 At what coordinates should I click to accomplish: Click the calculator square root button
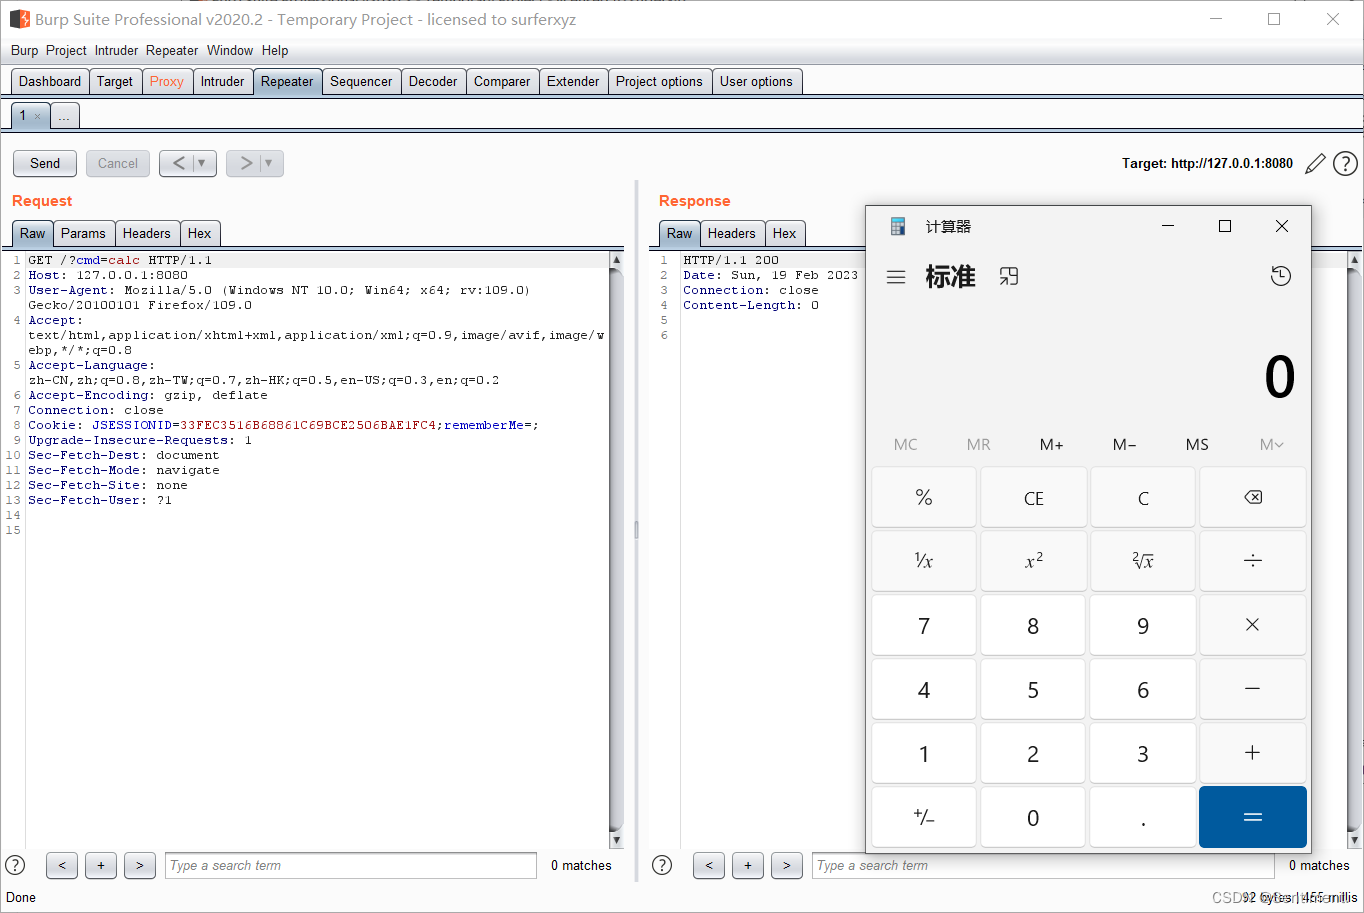(1143, 561)
